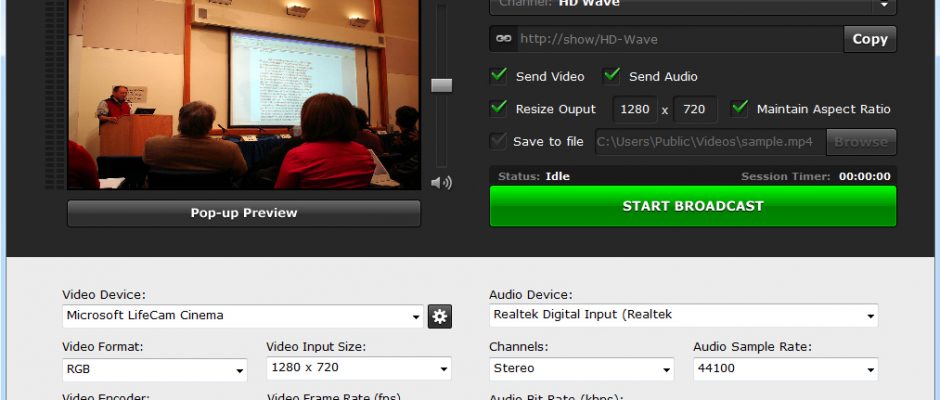This screenshot has height=400, width=940.
Task: Open the Audio Sample Rate dropdown
Action: [x=786, y=369]
